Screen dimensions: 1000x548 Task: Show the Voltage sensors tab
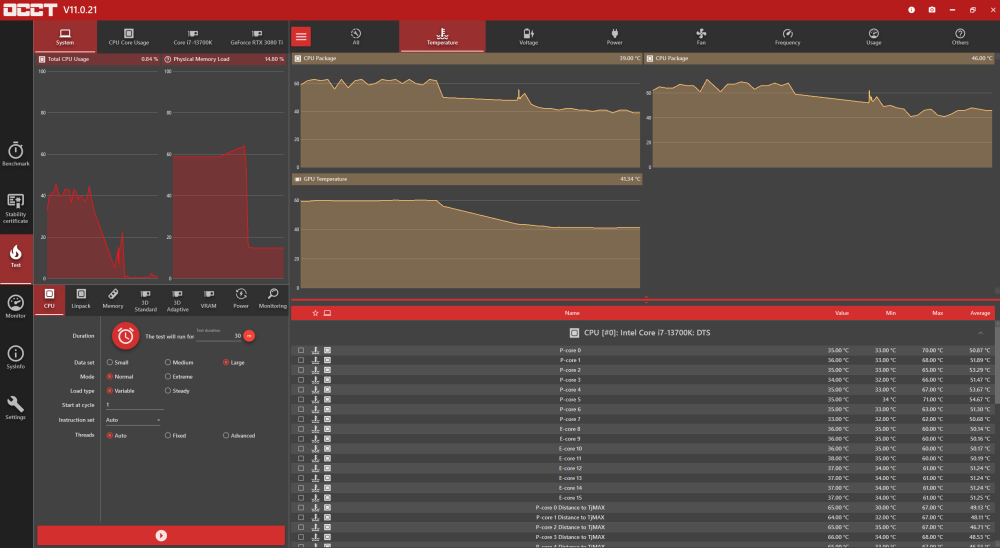[x=528, y=36]
